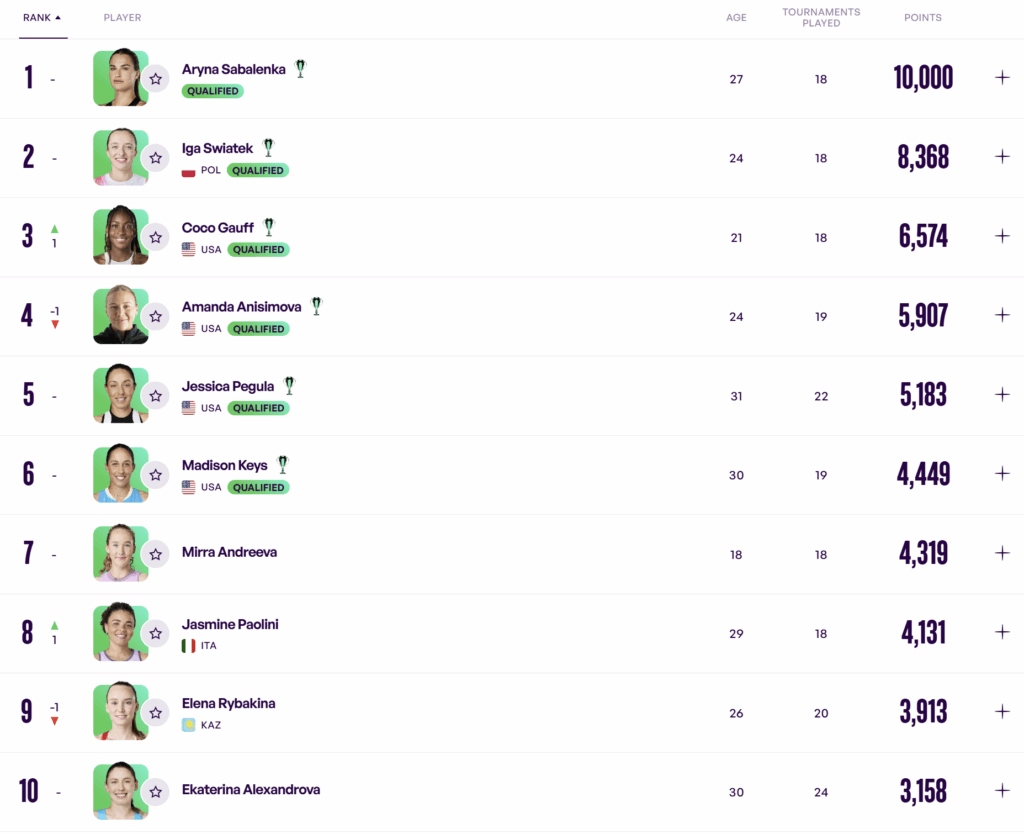
Task: Click the Qualified badge under Jessica Pegula
Action: click(x=258, y=408)
